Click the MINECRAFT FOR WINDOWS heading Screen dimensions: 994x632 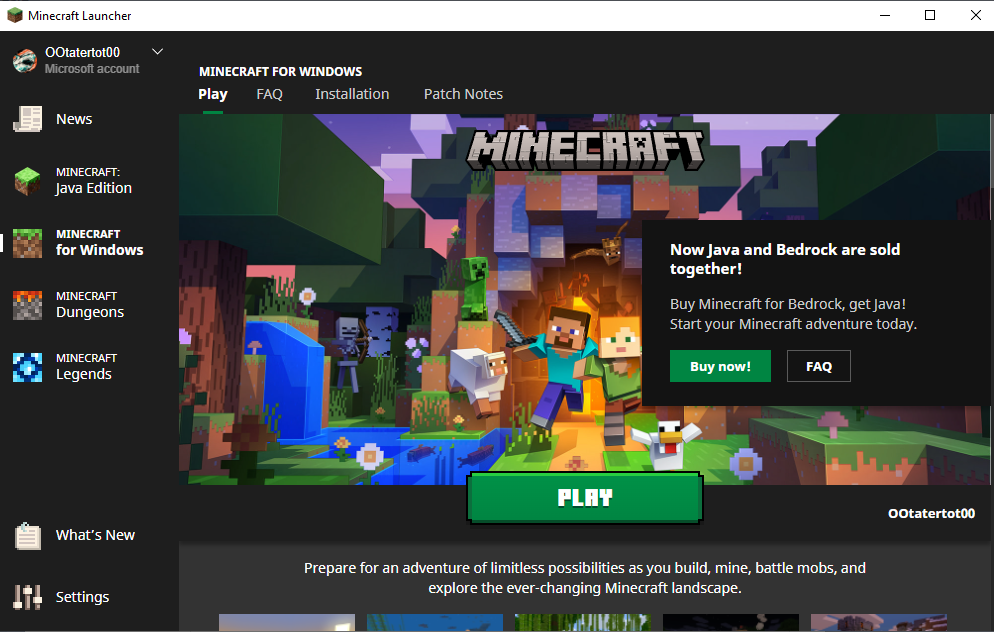[280, 72]
